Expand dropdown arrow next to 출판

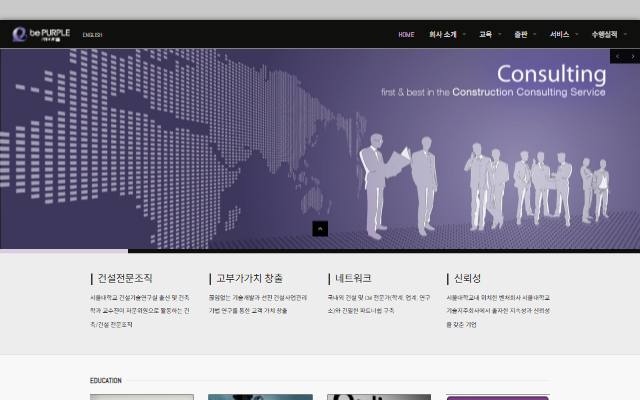pos(535,34)
